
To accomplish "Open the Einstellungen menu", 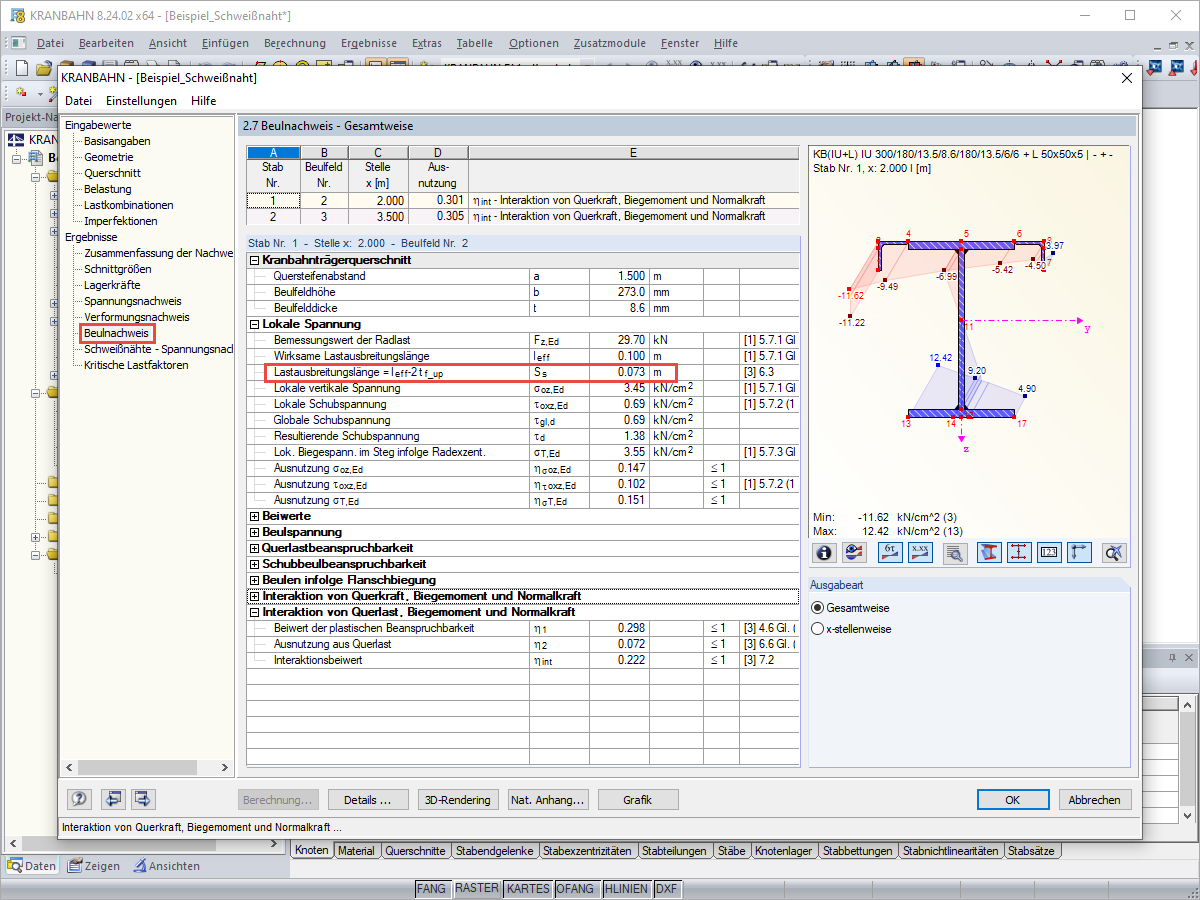I will [x=141, y=101].
